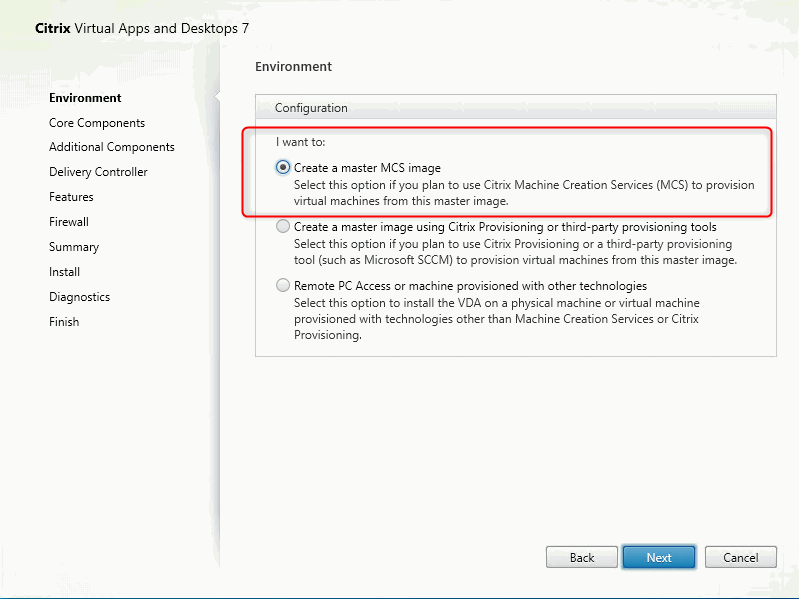Click the Configuration section header
799x599 pixels.
point(516,107)
